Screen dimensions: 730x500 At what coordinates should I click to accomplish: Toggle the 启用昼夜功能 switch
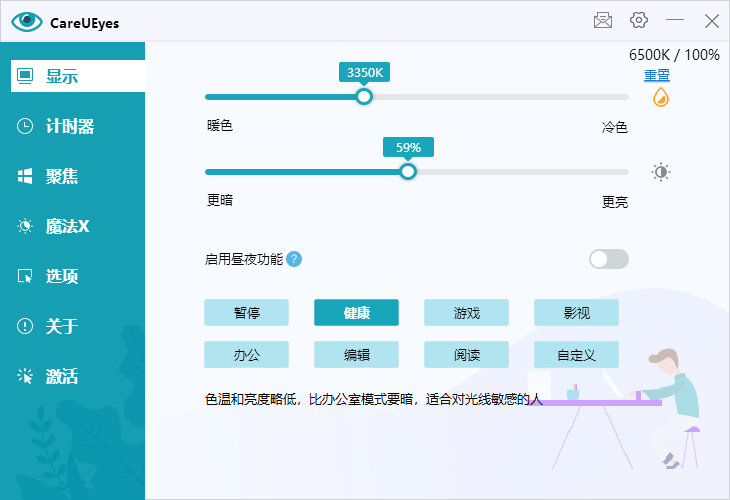(x=608, y=259)
